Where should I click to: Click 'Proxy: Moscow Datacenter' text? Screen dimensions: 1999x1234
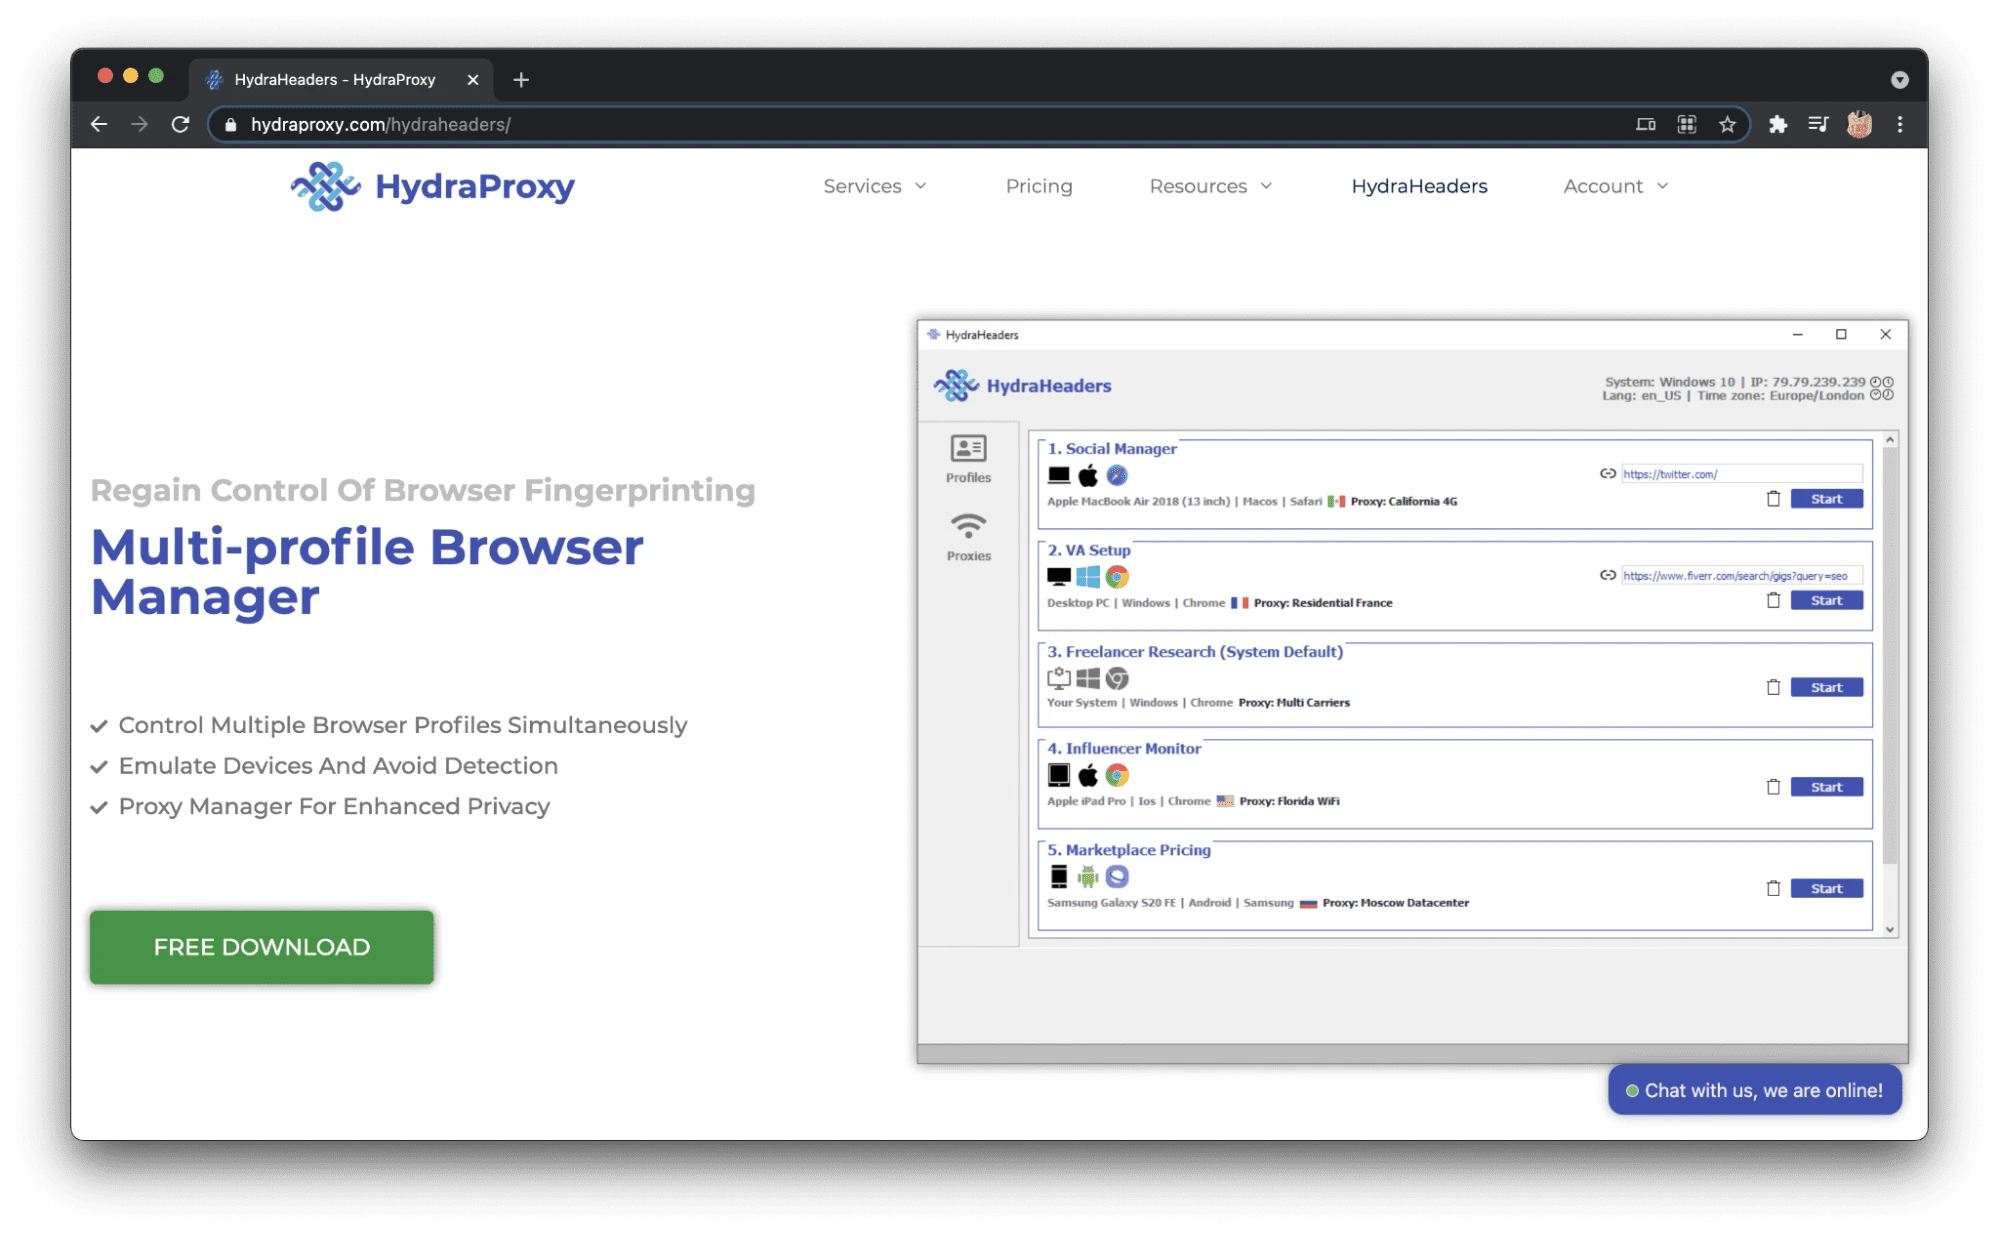coord(1395,903)
